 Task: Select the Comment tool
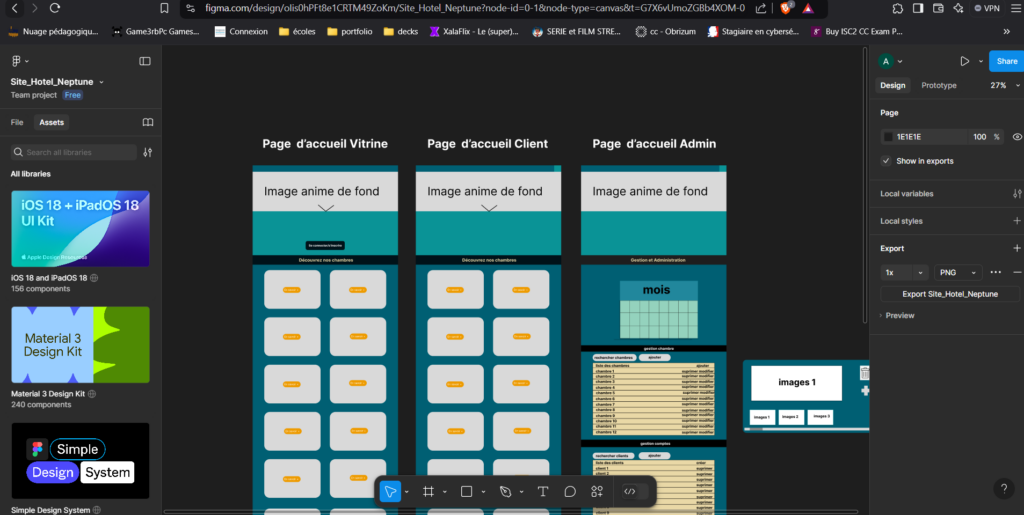(569, 492)
